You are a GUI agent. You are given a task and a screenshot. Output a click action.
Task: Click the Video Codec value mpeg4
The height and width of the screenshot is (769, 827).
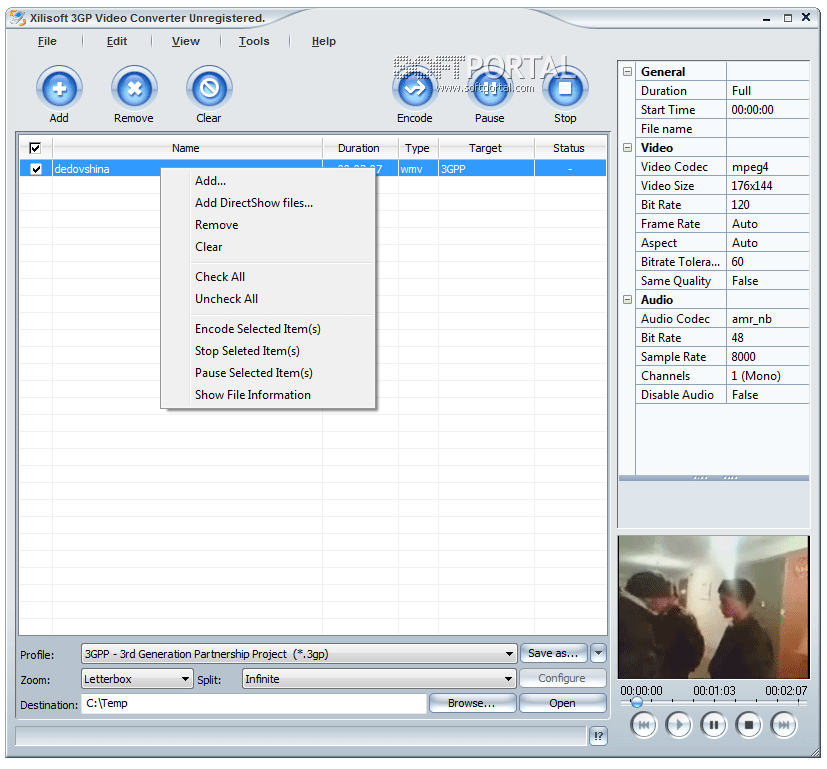(767, 167)
